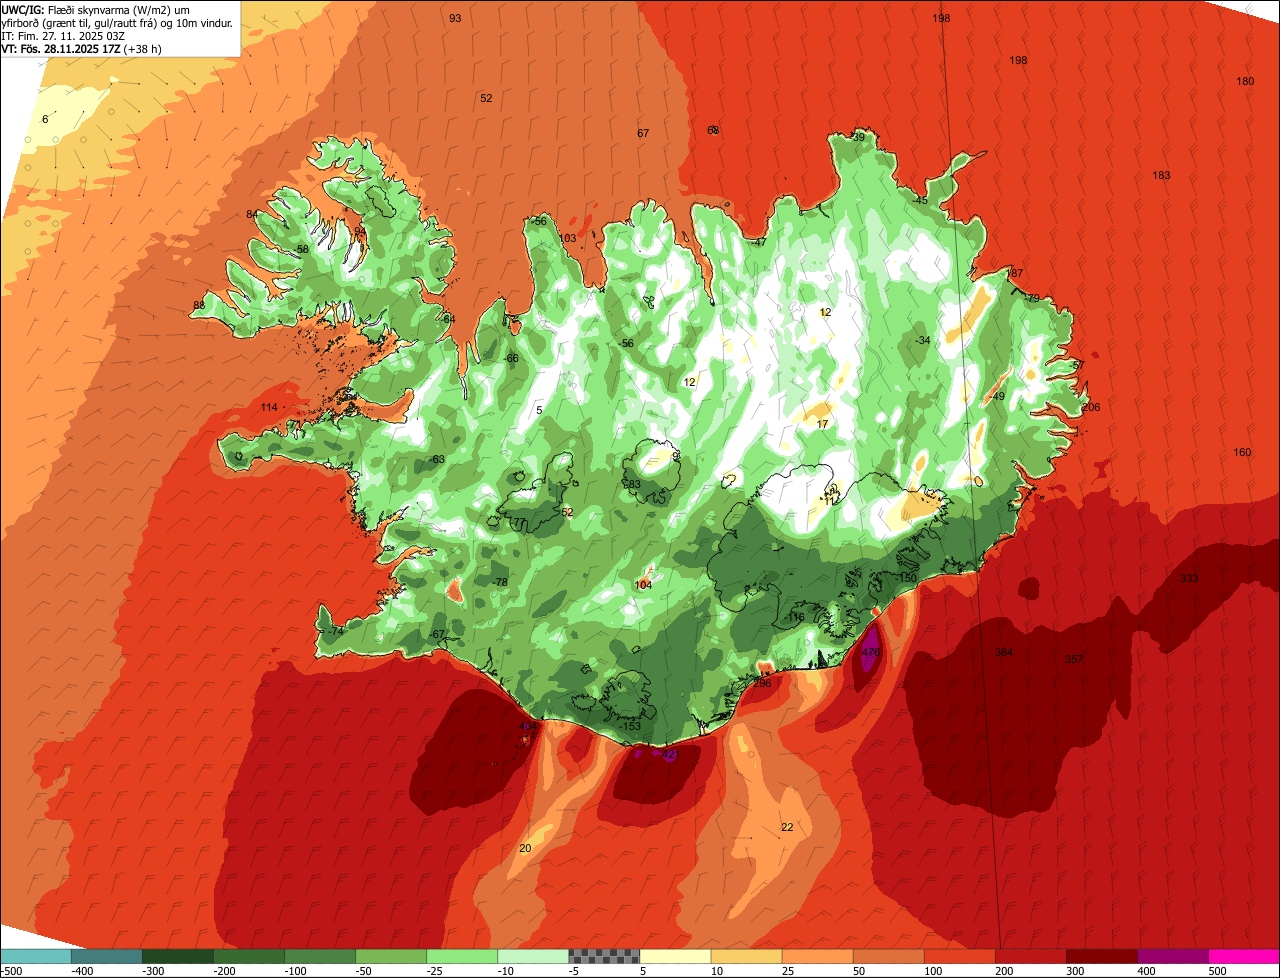The image size is (1280, 978).
Task: Click the legend swatch between 10 and 25
Action: click(x=745, y=956)
